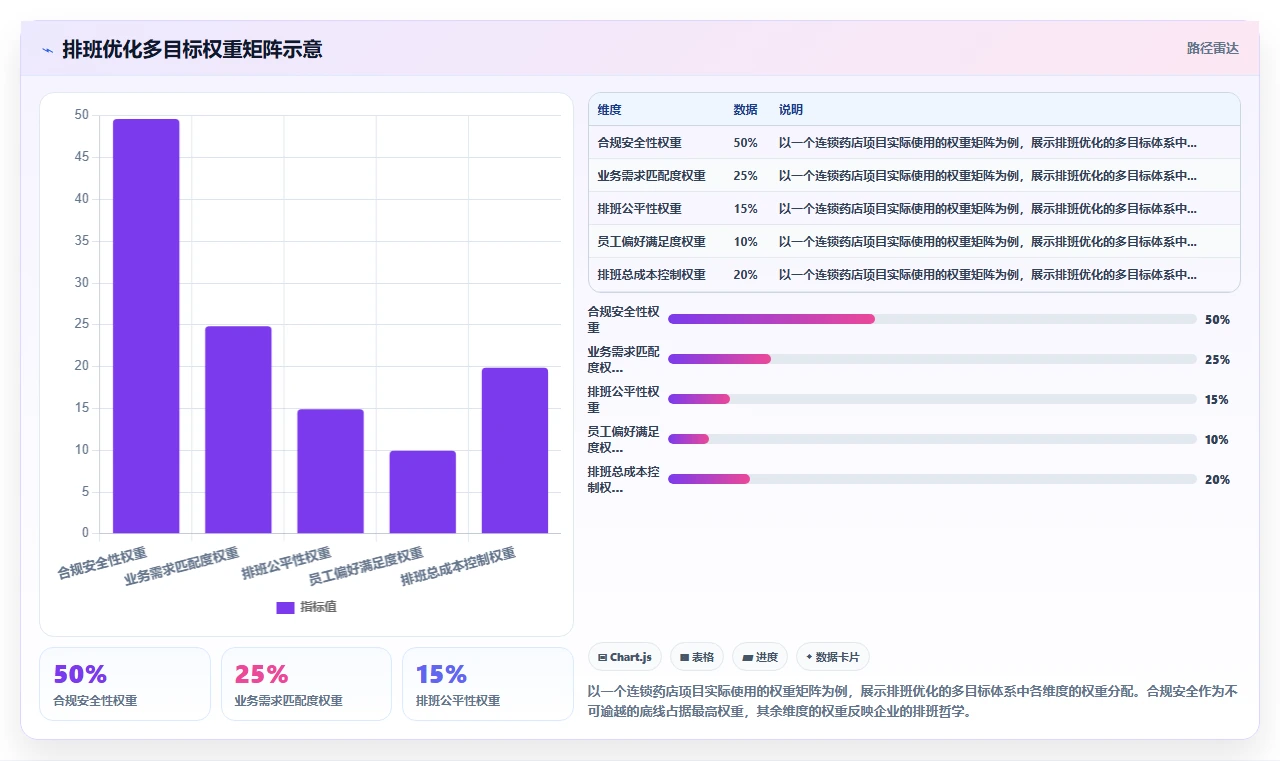The width and height of the screenshot is (1280, 761).
Task: Select the 排班公平性权重 bar in chart
Action: tap(330, 471)
